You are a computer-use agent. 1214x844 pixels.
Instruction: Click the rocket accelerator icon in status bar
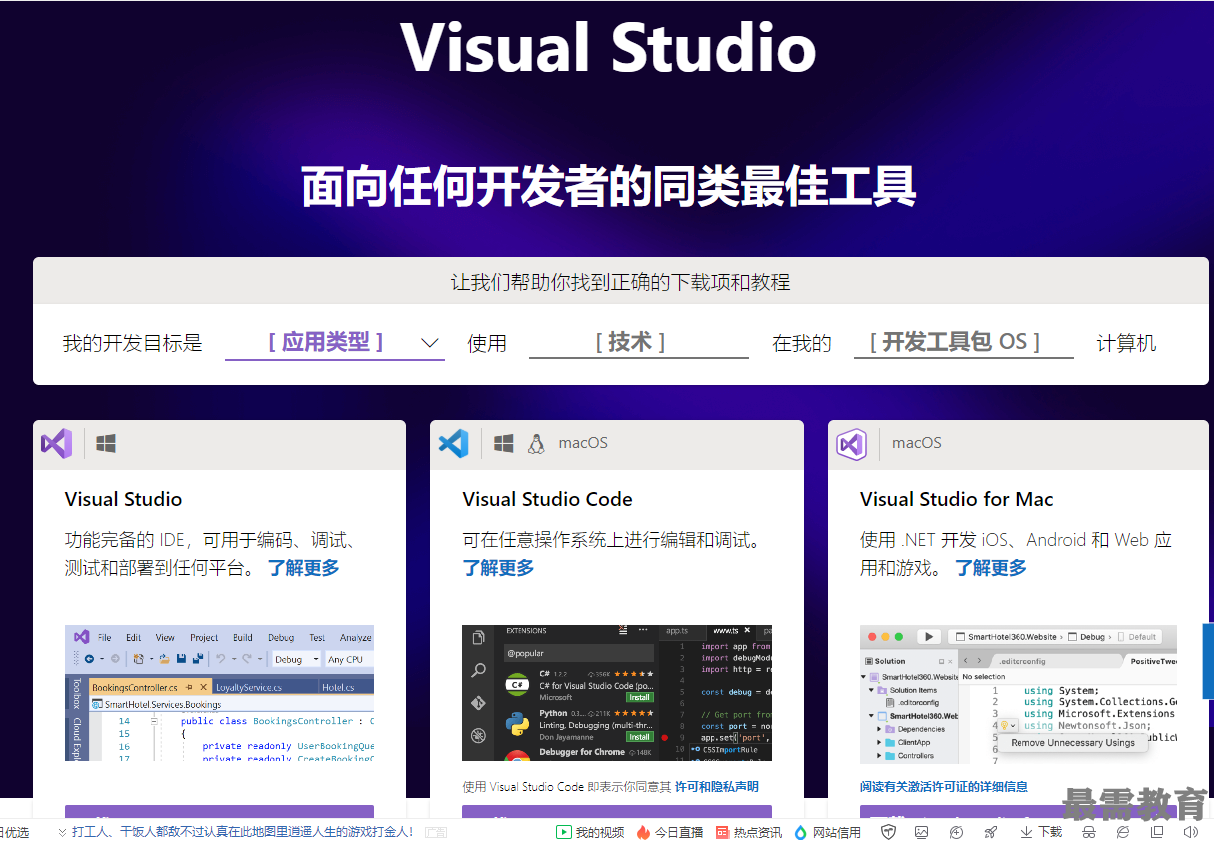point(990,832)
